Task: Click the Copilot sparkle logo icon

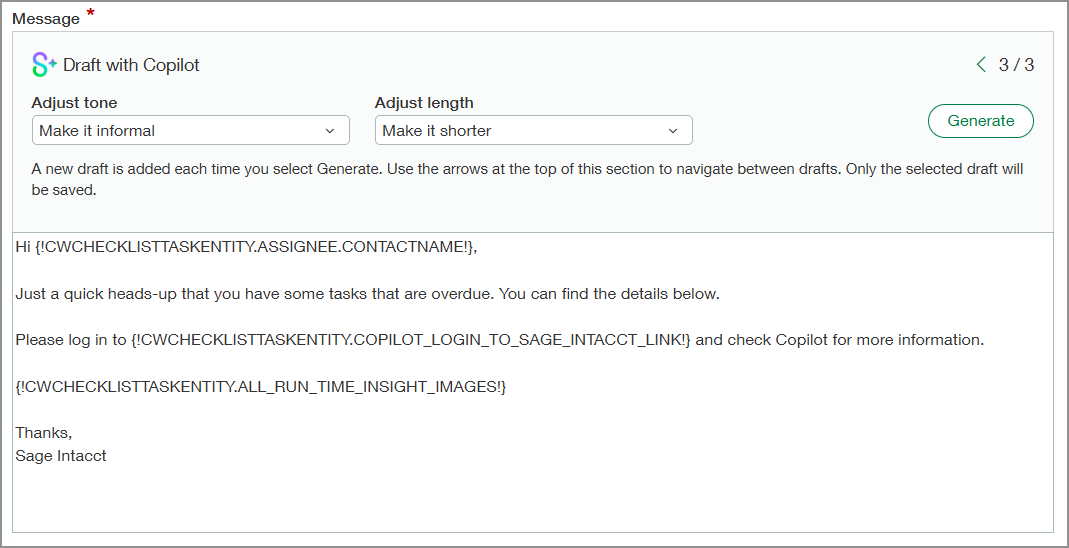Action: point(44,65)
